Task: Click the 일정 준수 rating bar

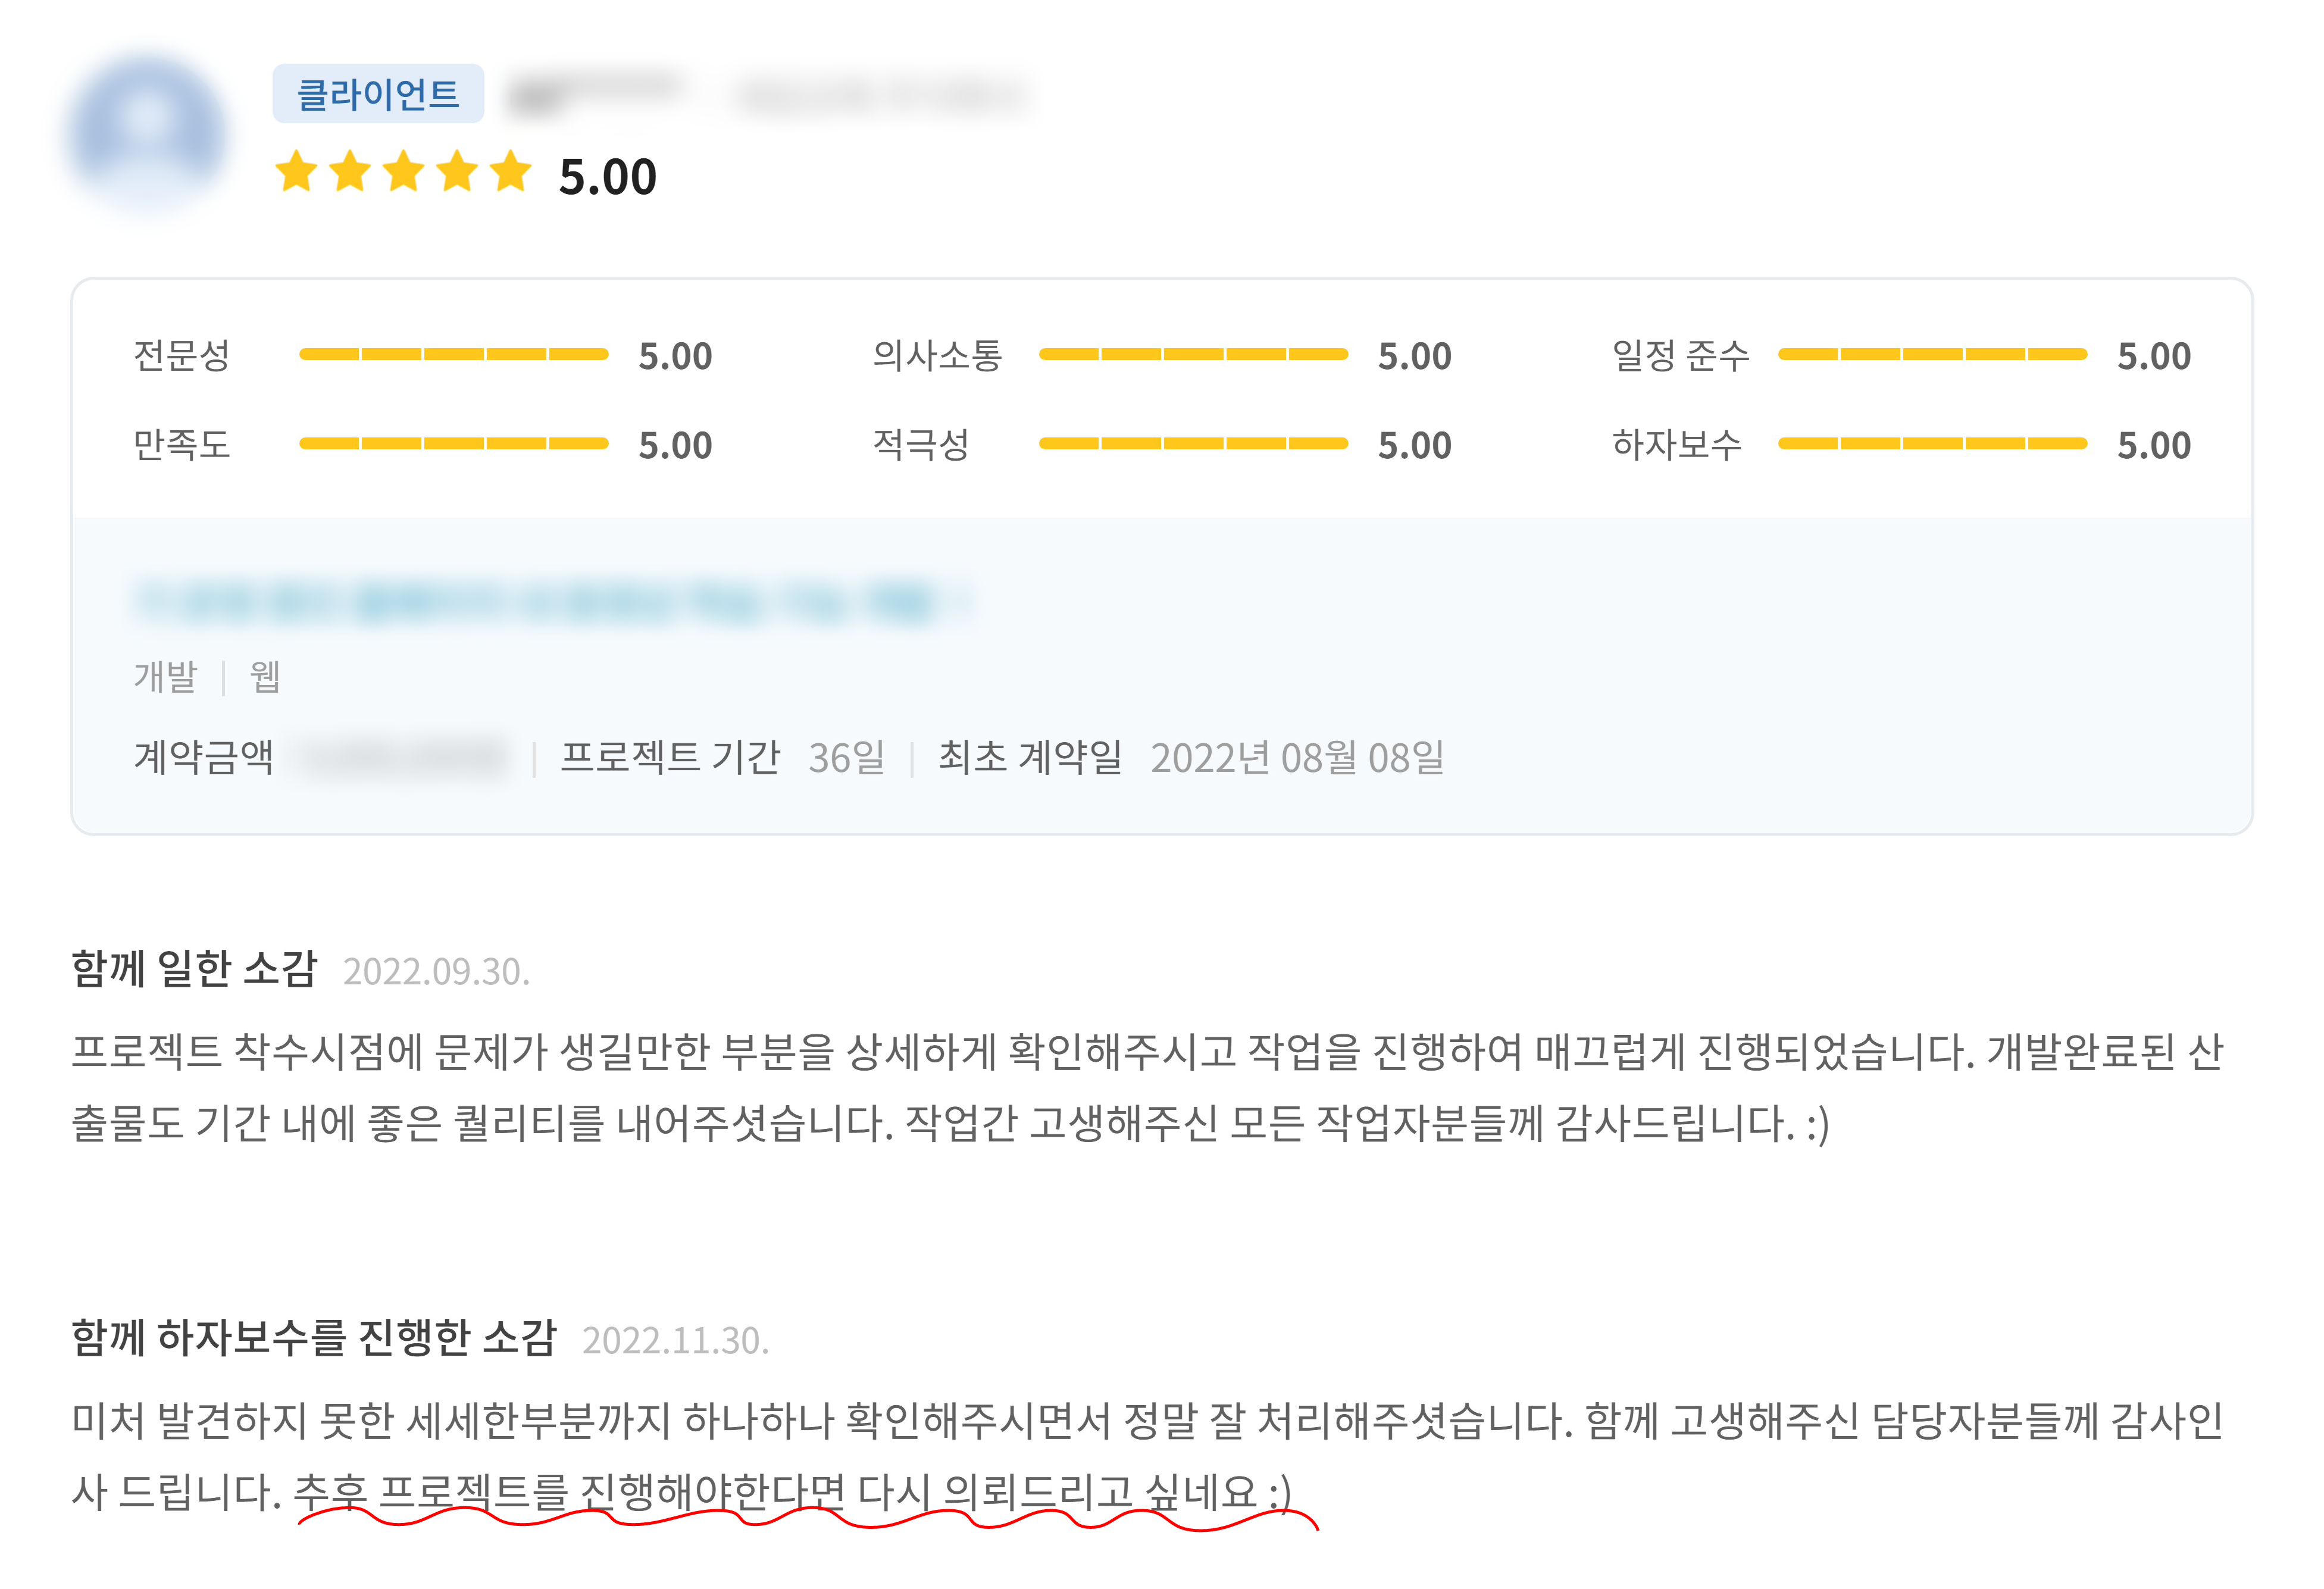Action: coord(1932,354)
